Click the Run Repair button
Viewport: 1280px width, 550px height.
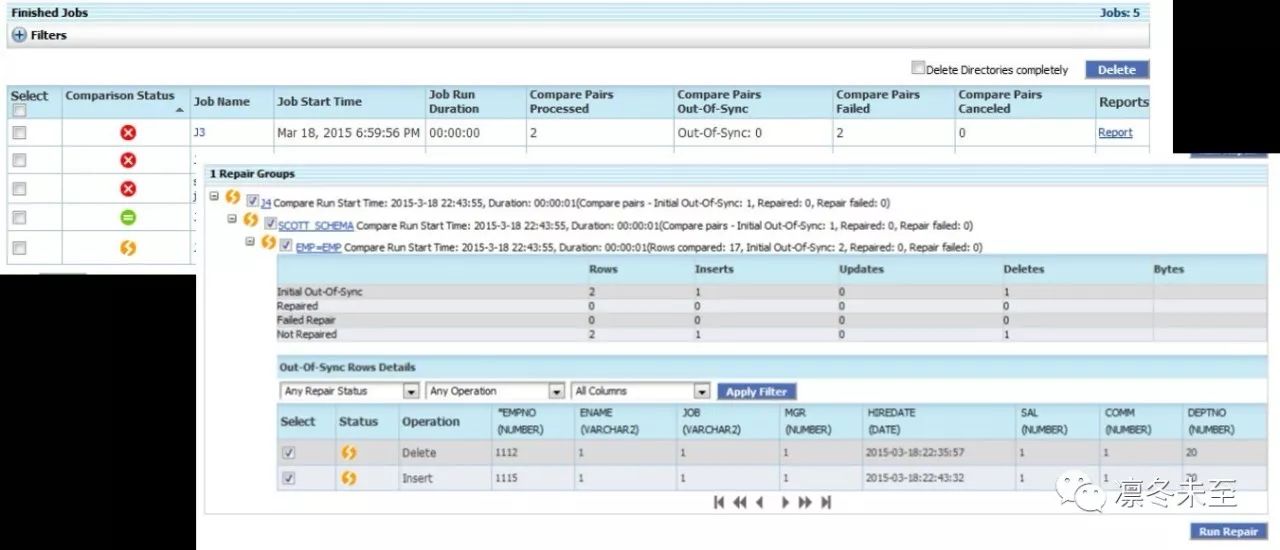pyautogui.click(x=1229, y=532)
